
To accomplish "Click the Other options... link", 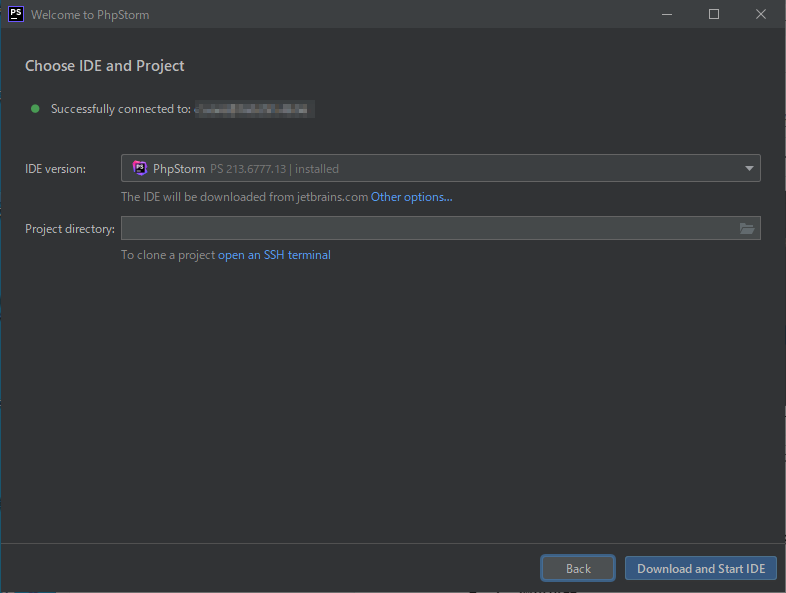I will pyautogui.click(x=411, y=197).
